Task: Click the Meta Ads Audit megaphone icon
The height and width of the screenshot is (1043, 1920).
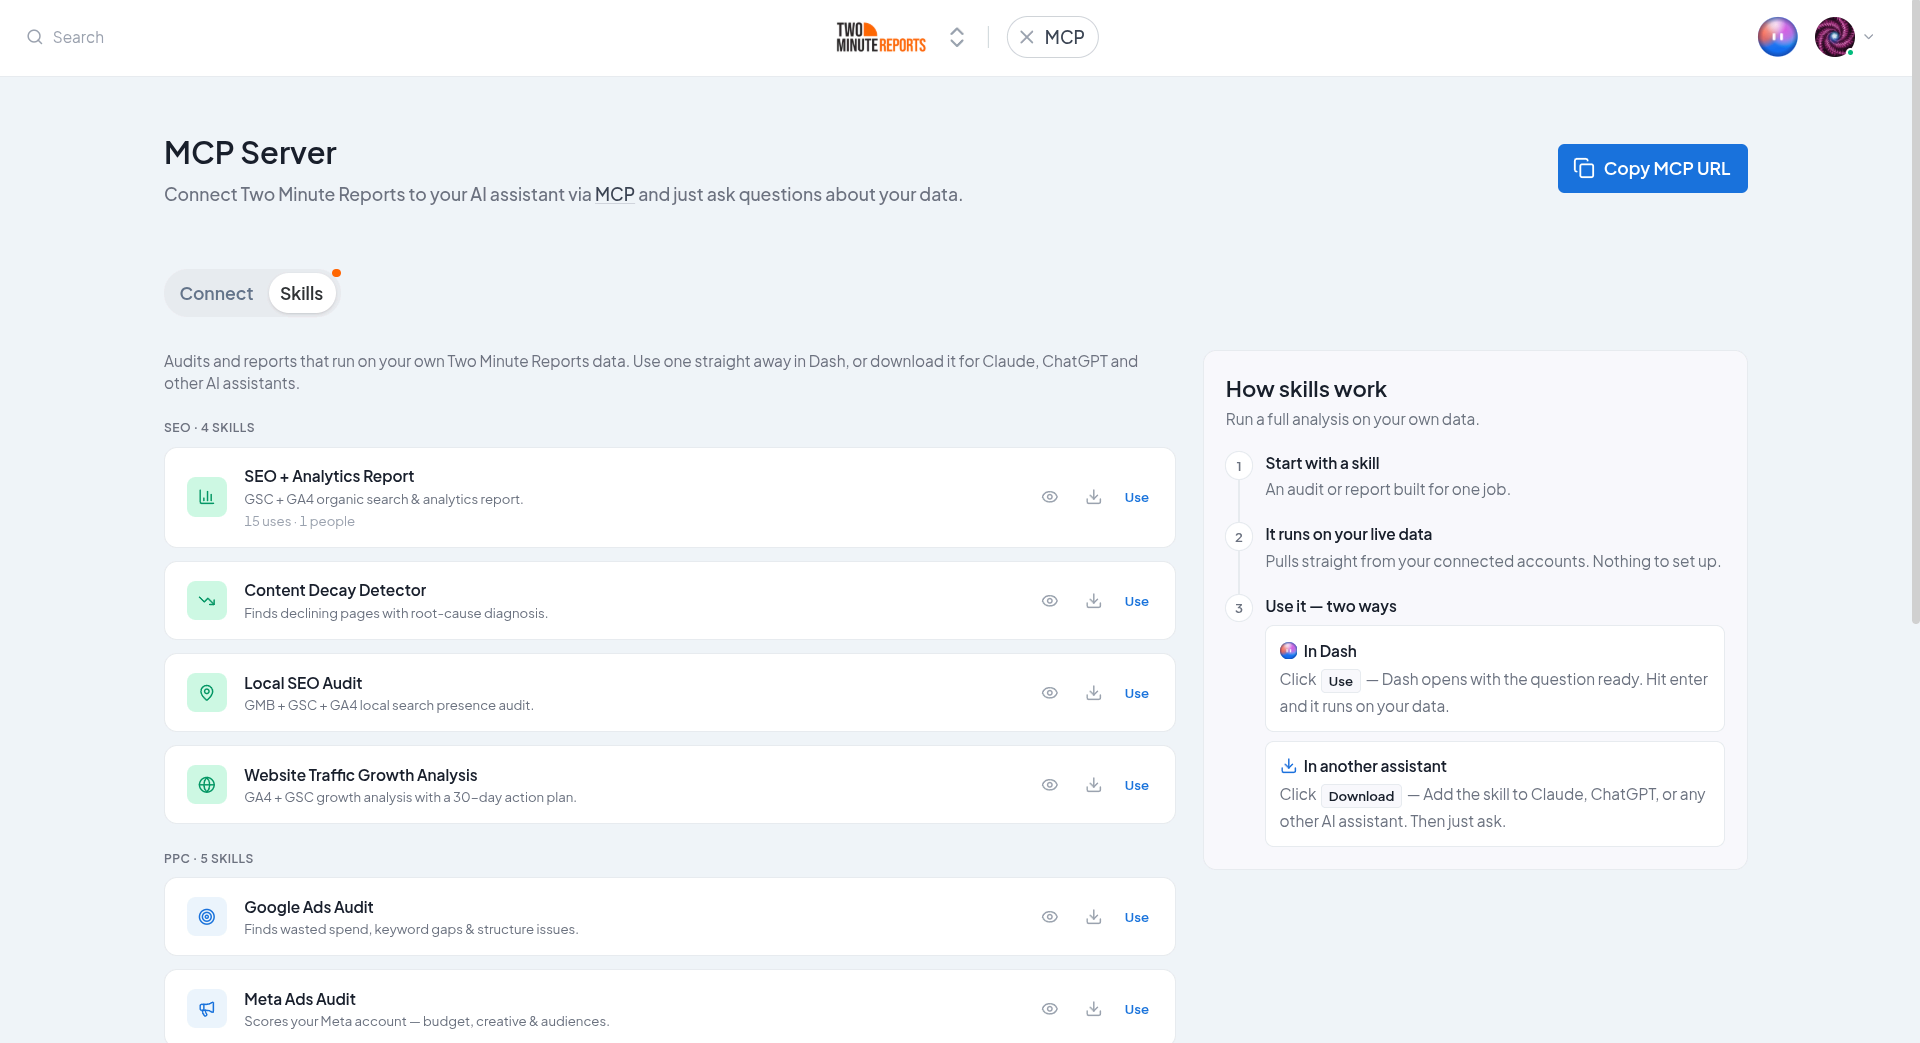Action: (x=207, y=1009)
